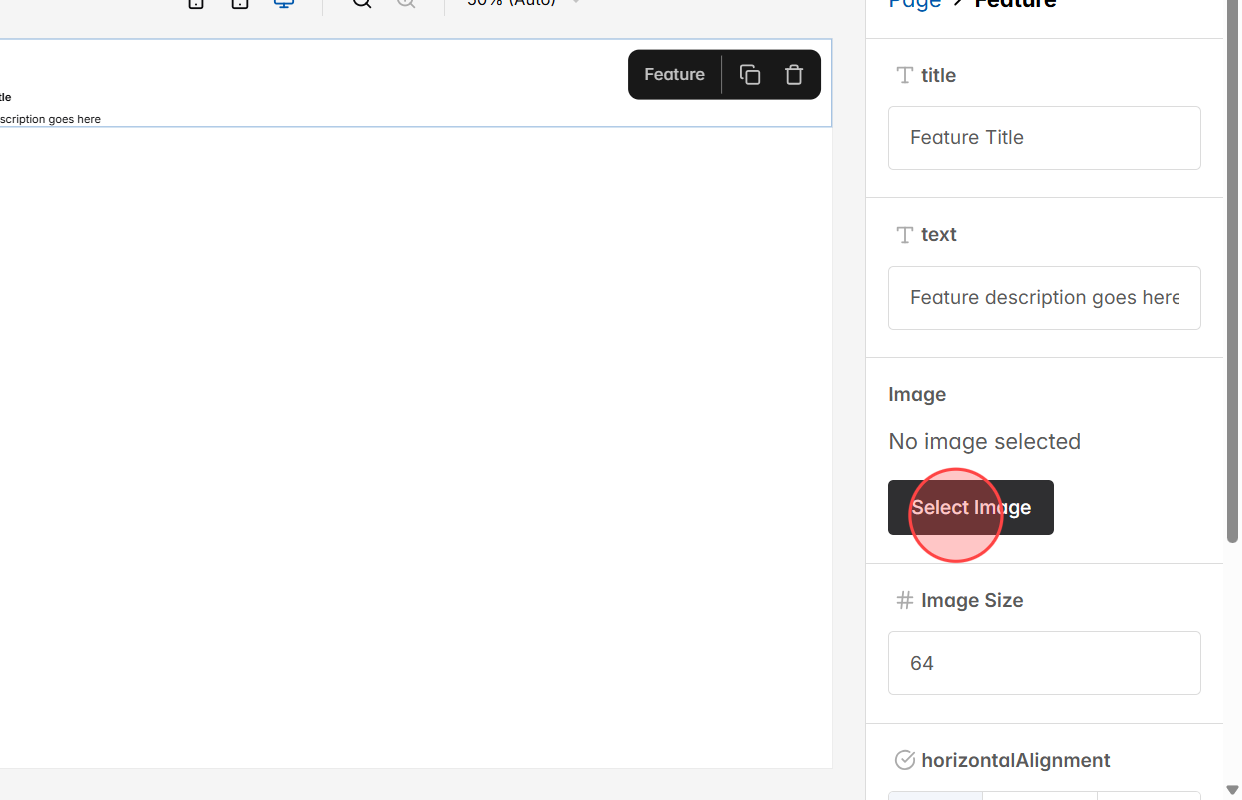Delete the Feature component using trash icon

click(x=793, y=74)
